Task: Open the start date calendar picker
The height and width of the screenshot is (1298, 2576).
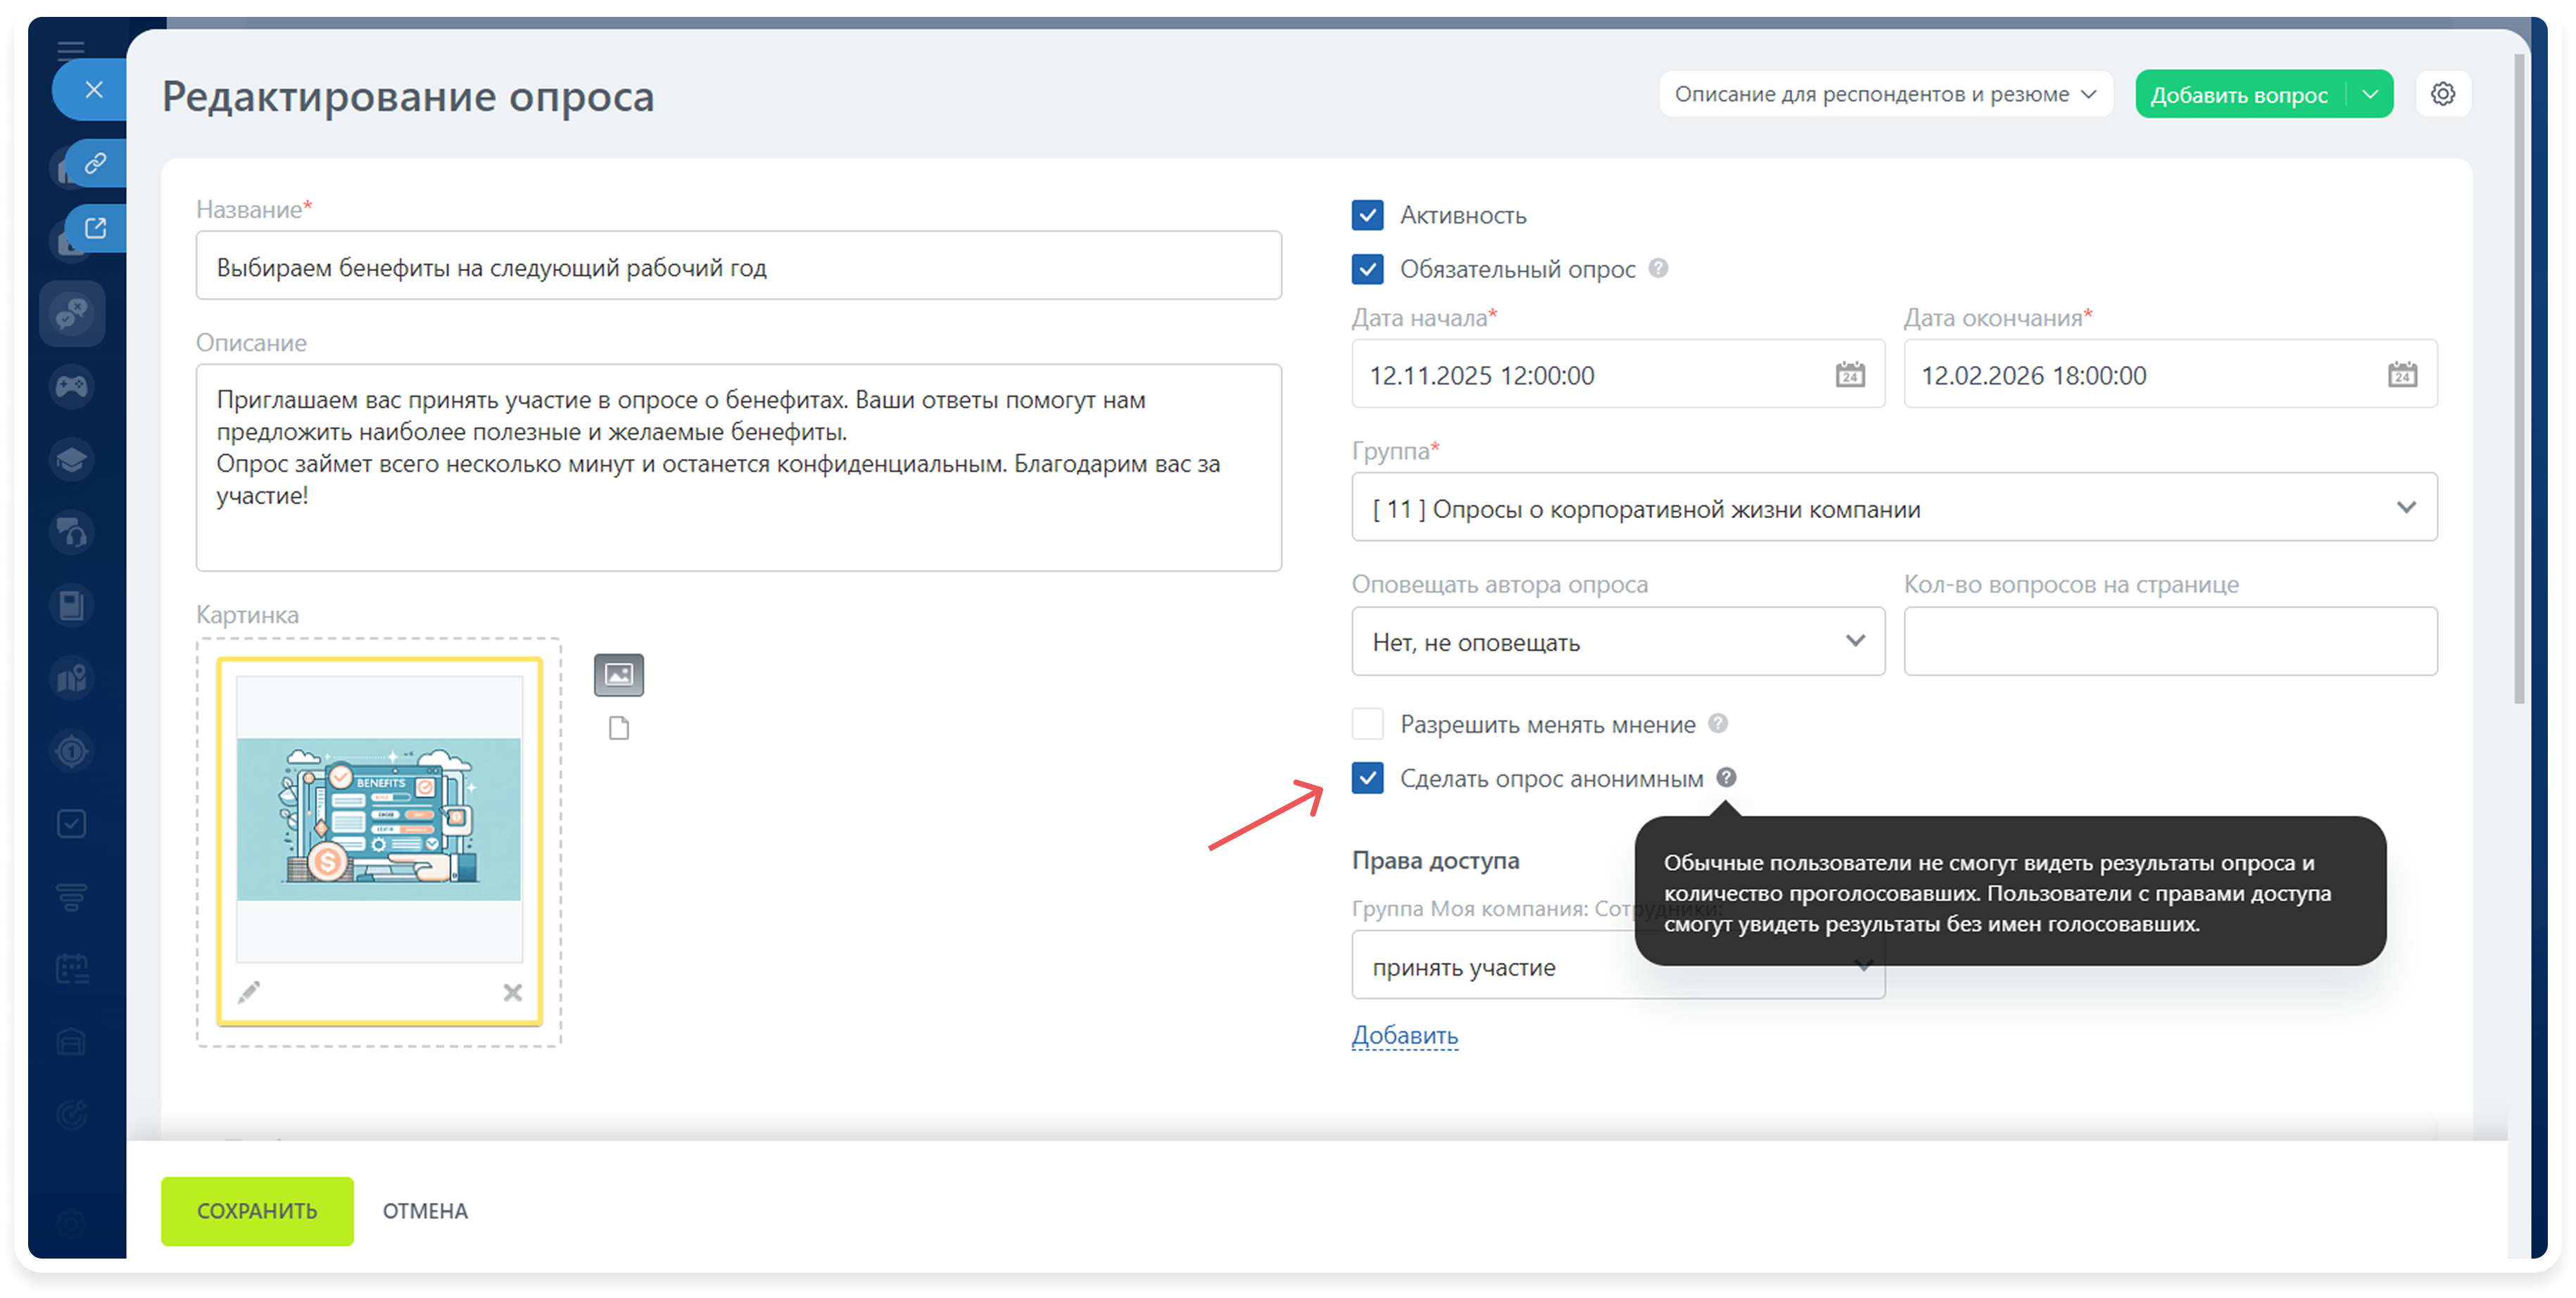Action: pos(1849,375)
